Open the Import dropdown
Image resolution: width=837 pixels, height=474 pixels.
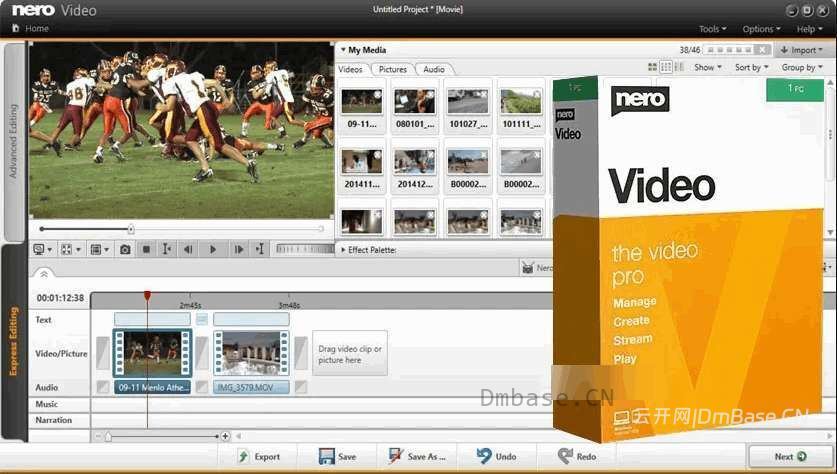[801, 50]
